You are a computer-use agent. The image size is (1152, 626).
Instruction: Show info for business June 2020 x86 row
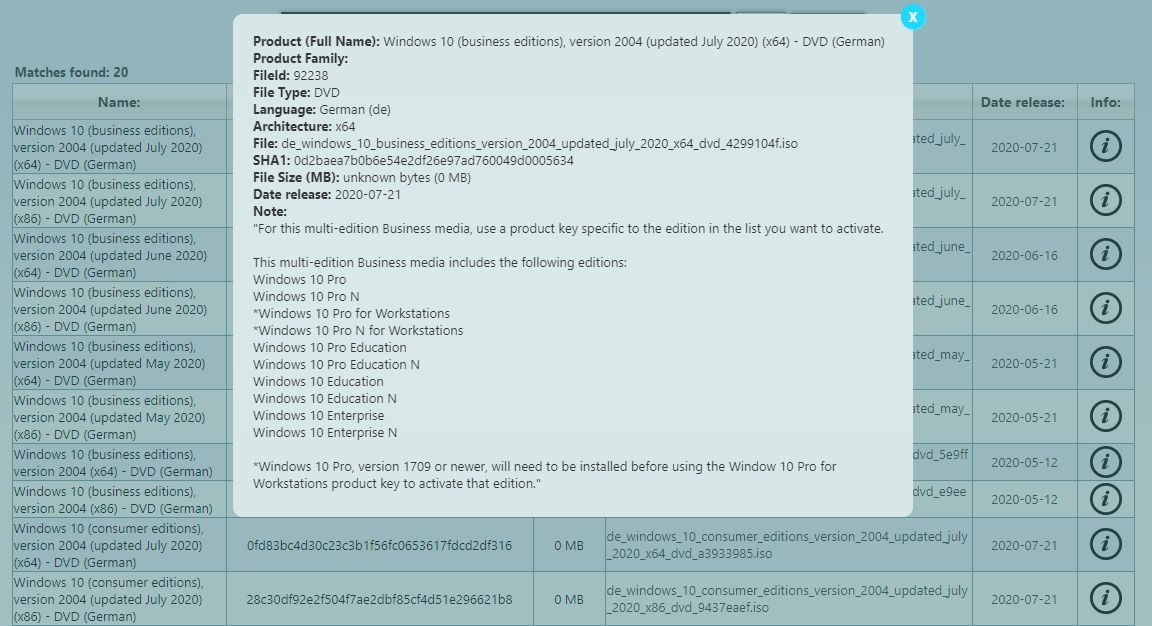pyautogui.click(x=1105, y=308)
